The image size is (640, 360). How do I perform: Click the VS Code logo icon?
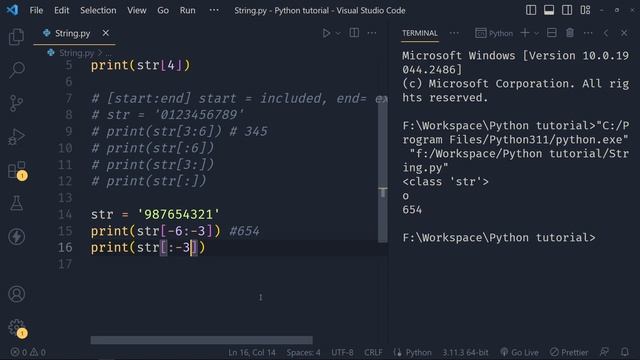(13, 10)
